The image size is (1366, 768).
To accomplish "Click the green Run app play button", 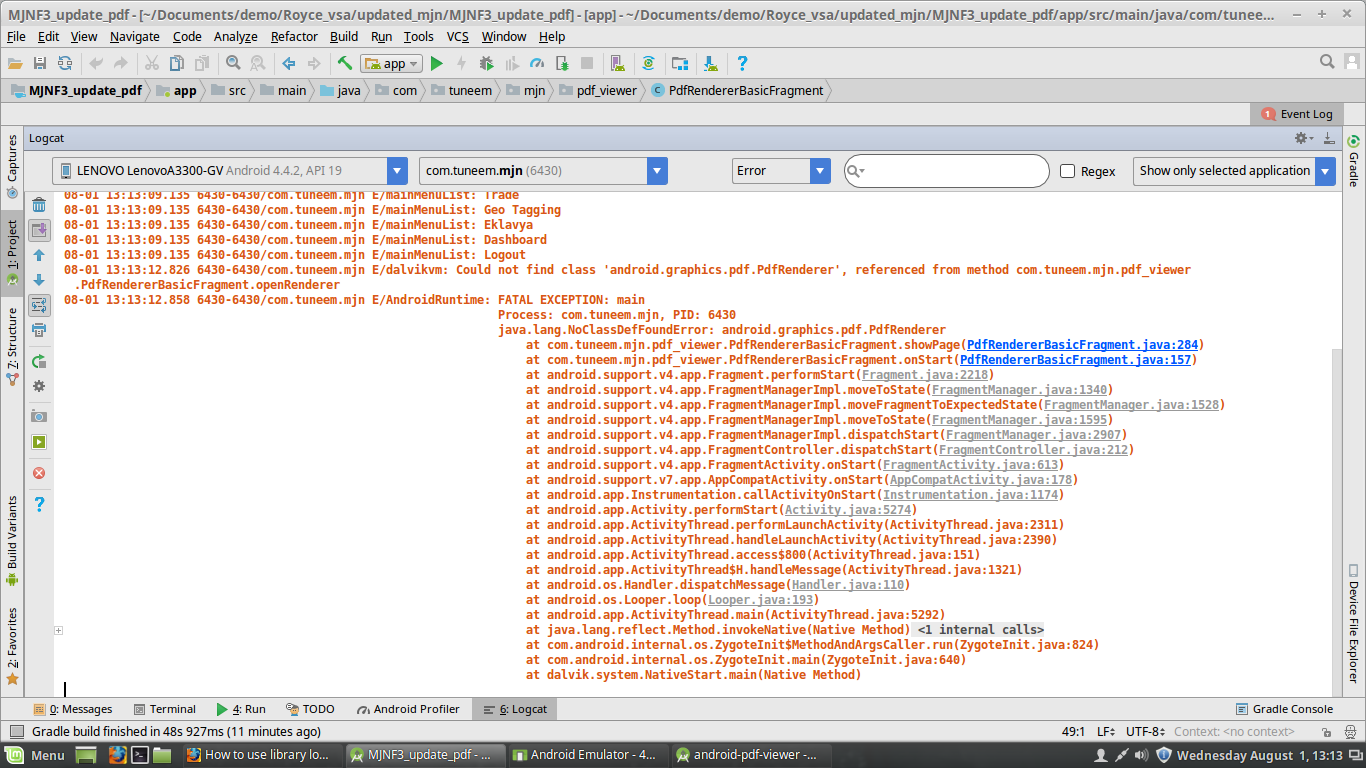I will (436, 63).
